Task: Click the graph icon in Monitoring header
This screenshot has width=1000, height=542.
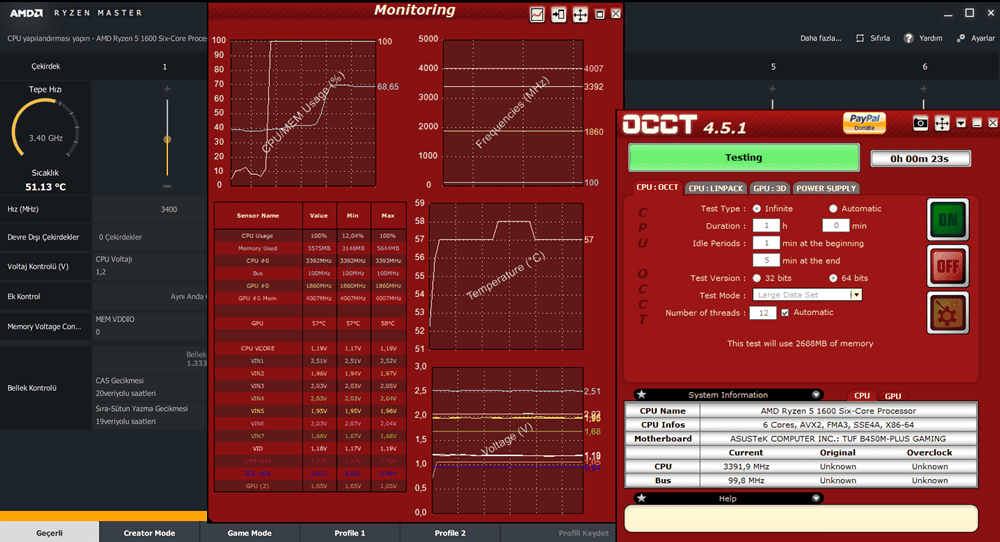Action: pos(538,15)
